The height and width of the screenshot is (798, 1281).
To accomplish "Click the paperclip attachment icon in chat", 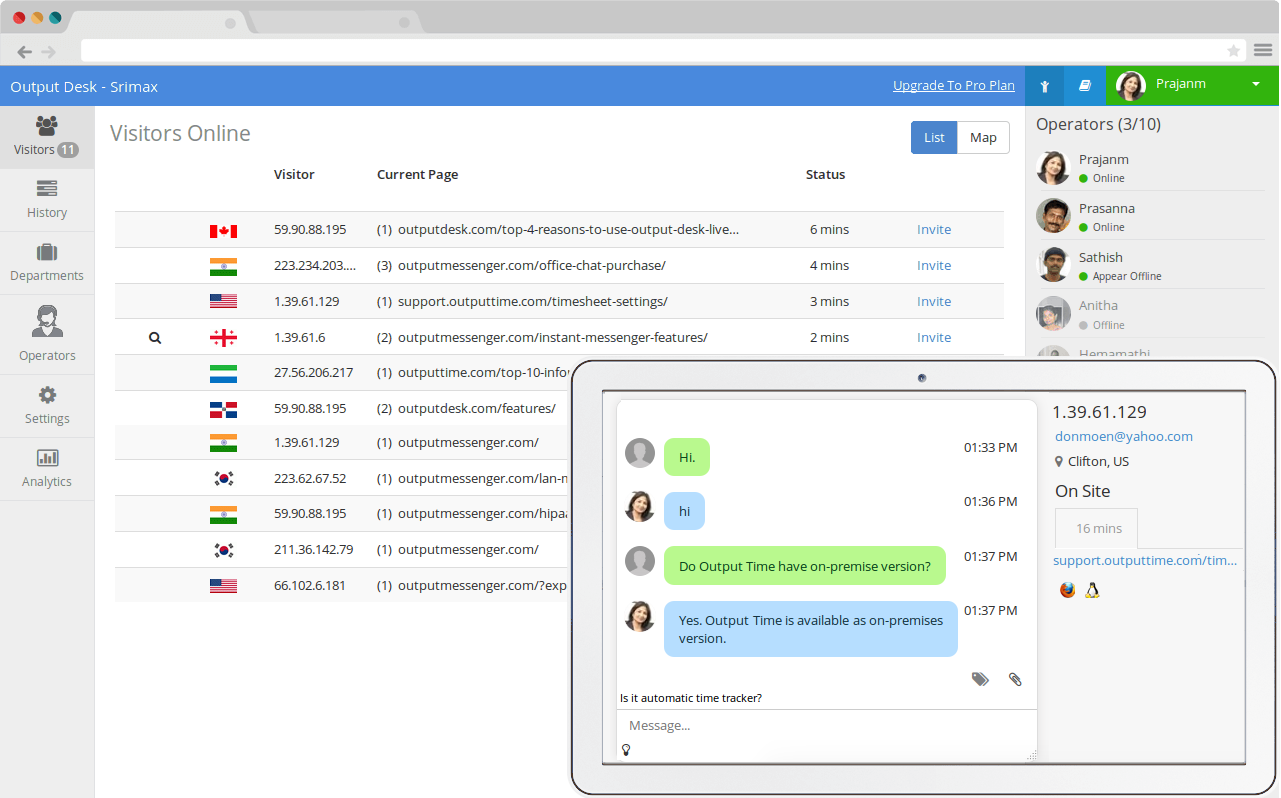I will [x=1015, y=679].
